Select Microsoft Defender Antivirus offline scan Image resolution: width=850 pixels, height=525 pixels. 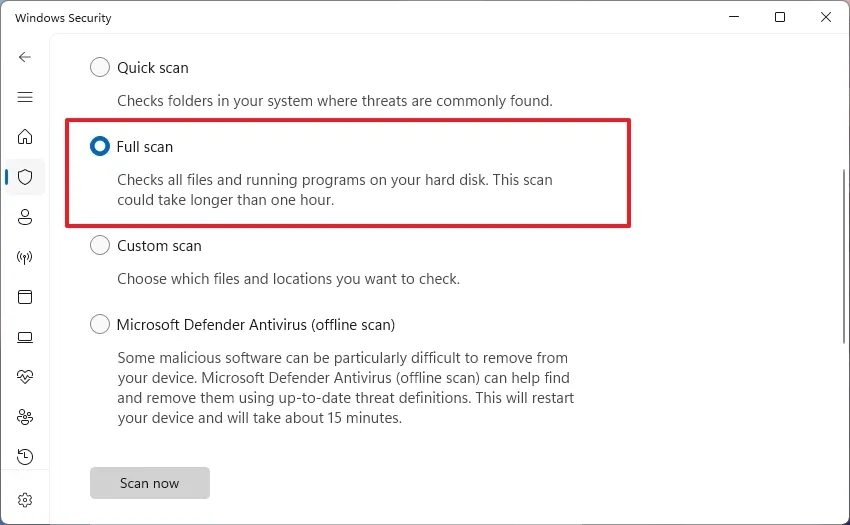pyautogui.click(x=100, y=325)
